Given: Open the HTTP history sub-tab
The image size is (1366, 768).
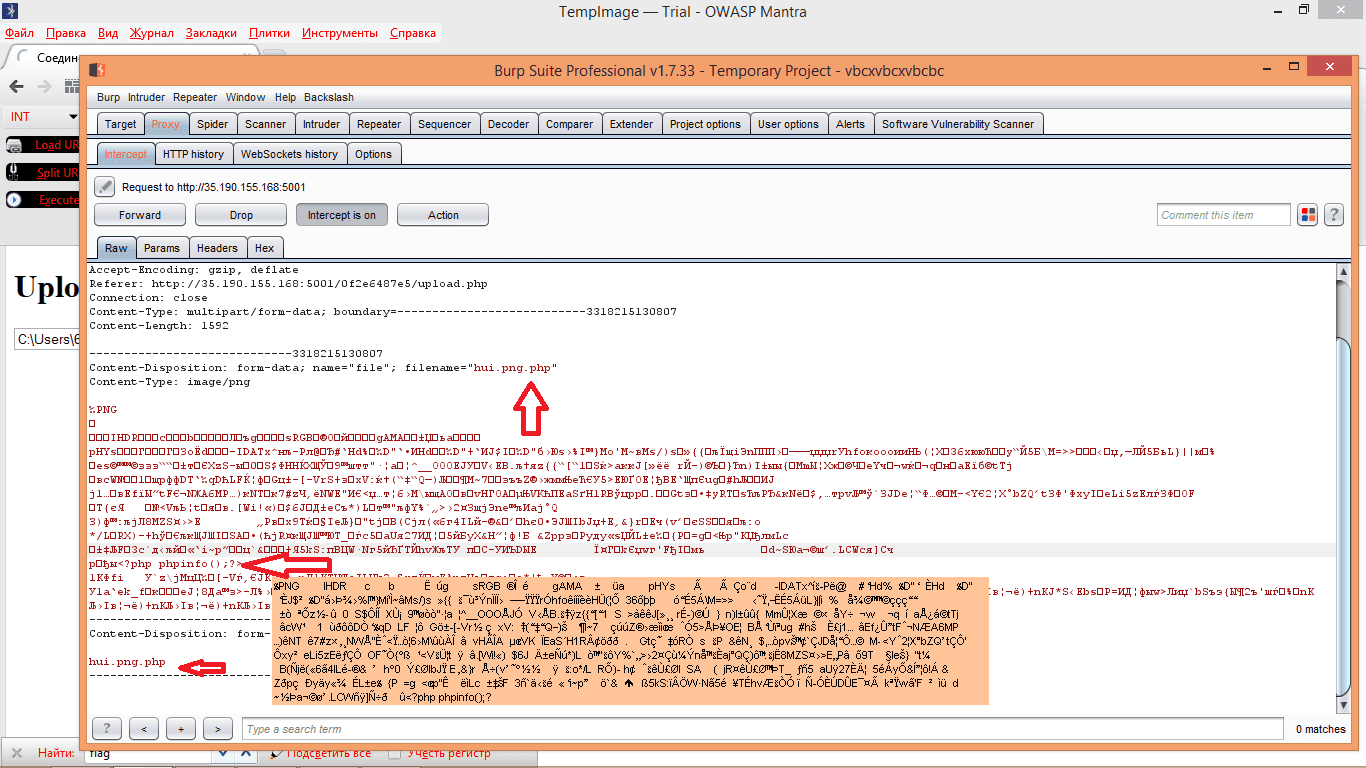Looking at the screenshot, I should coord(193,154).
